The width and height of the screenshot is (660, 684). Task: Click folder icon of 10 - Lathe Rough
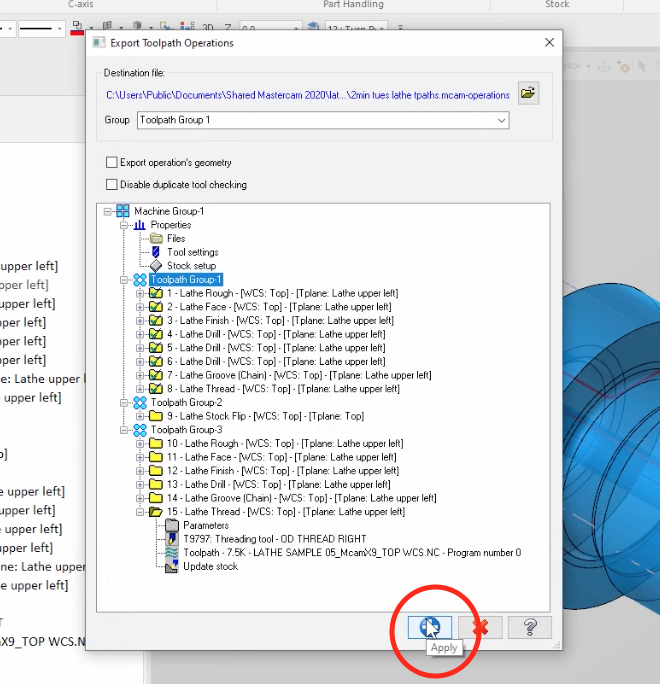click(156, 444)
